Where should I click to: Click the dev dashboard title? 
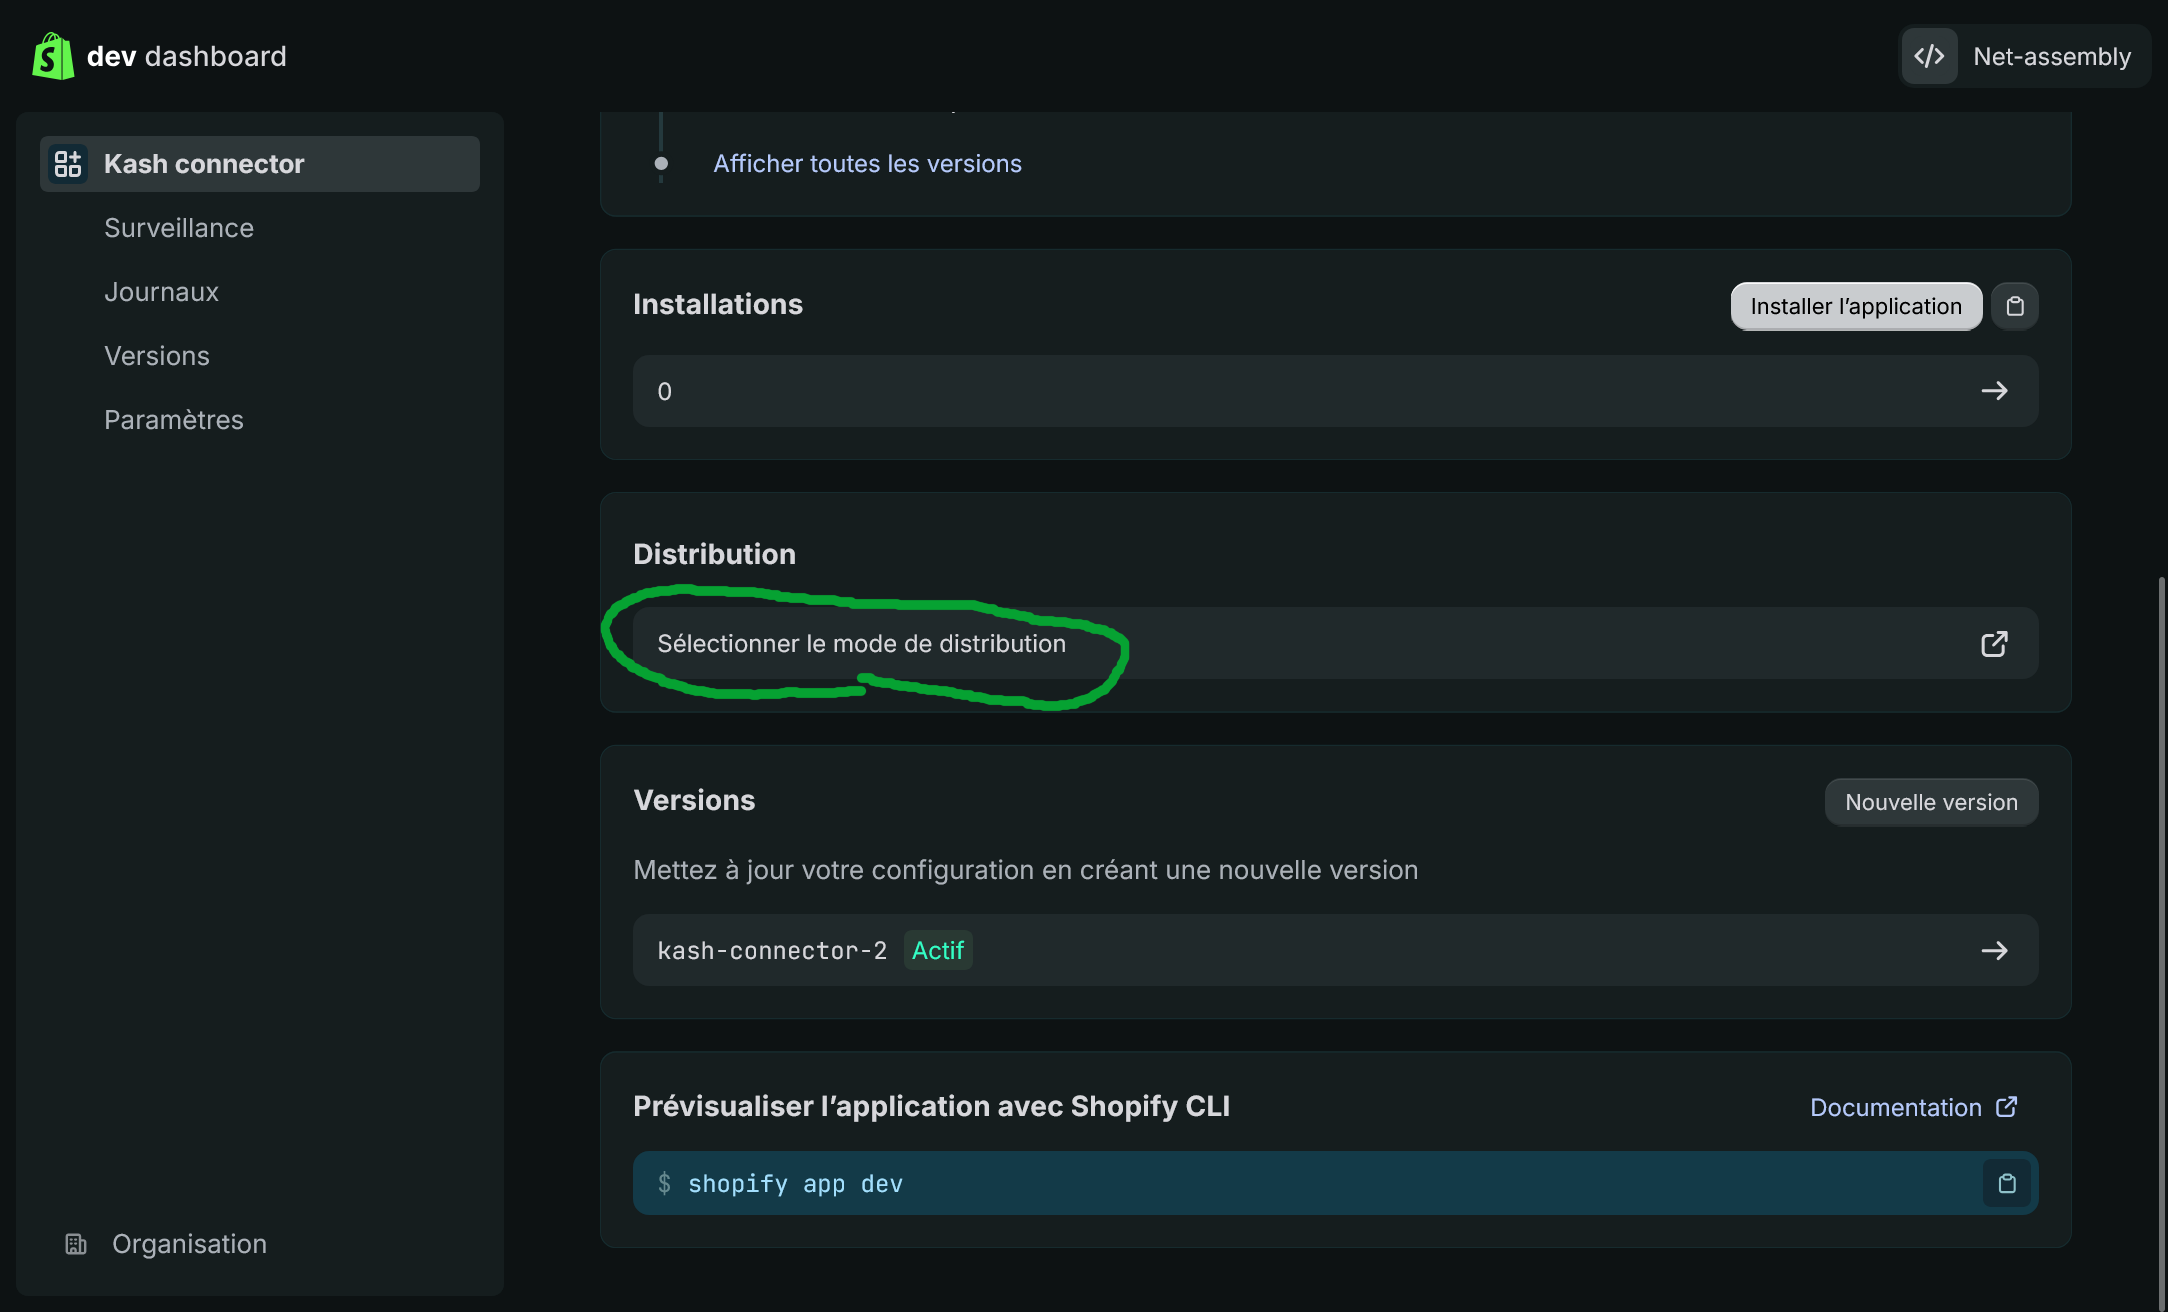click(186, 56)
